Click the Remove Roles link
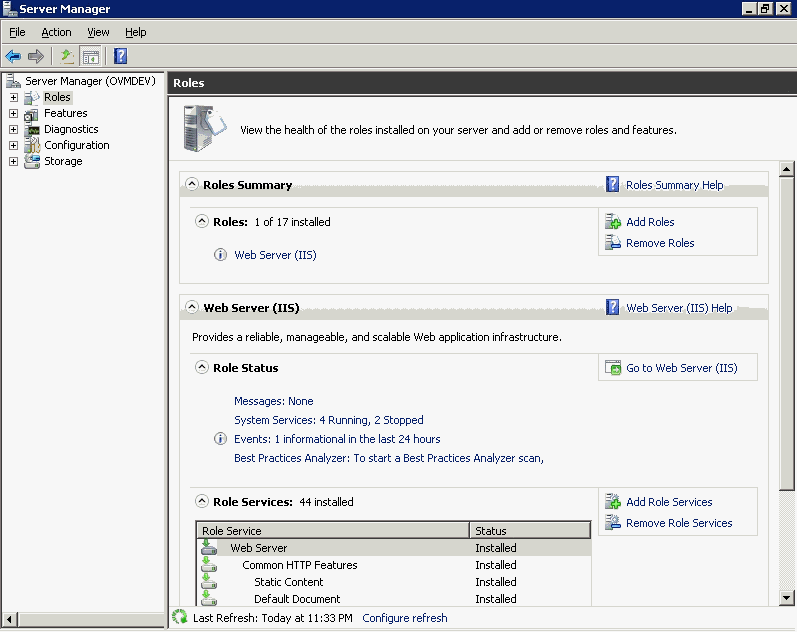The width and height of the screenshot is (797, 632). coord(660,243)
